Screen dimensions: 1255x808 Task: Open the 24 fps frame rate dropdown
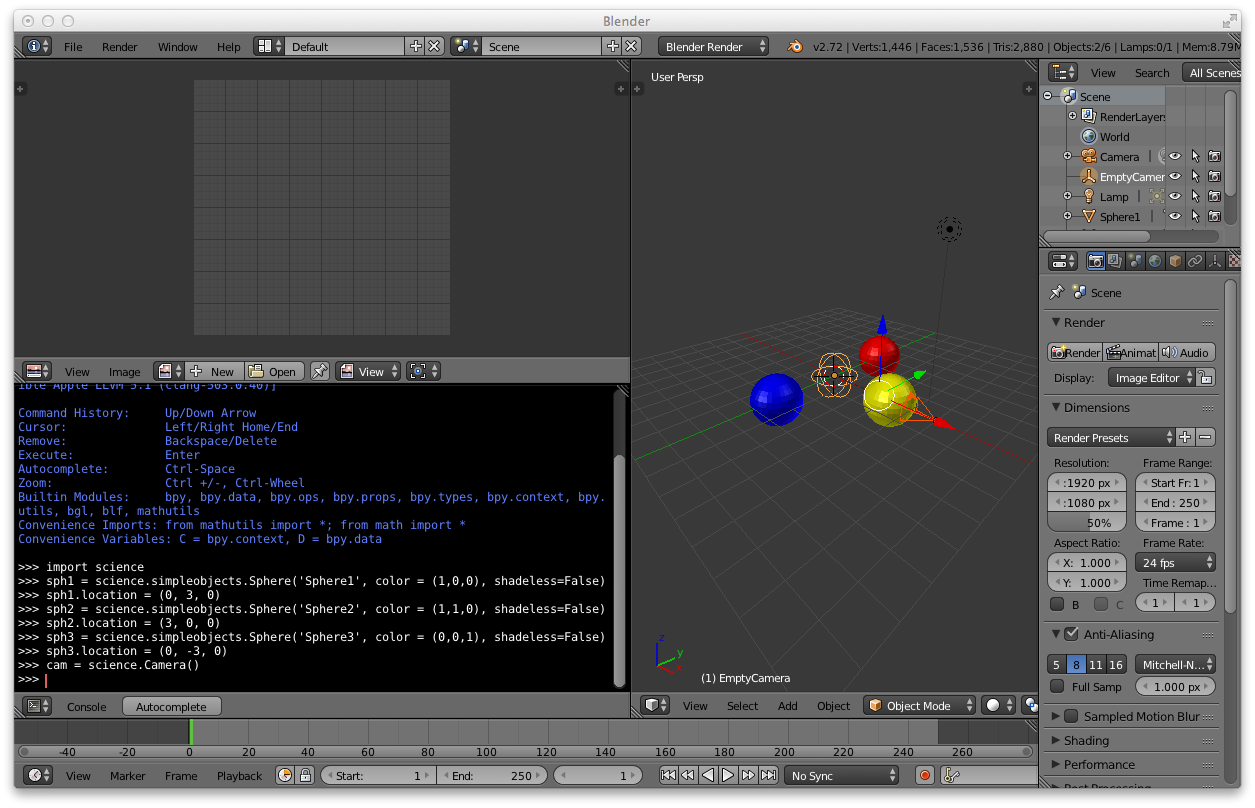point(1175,562)
